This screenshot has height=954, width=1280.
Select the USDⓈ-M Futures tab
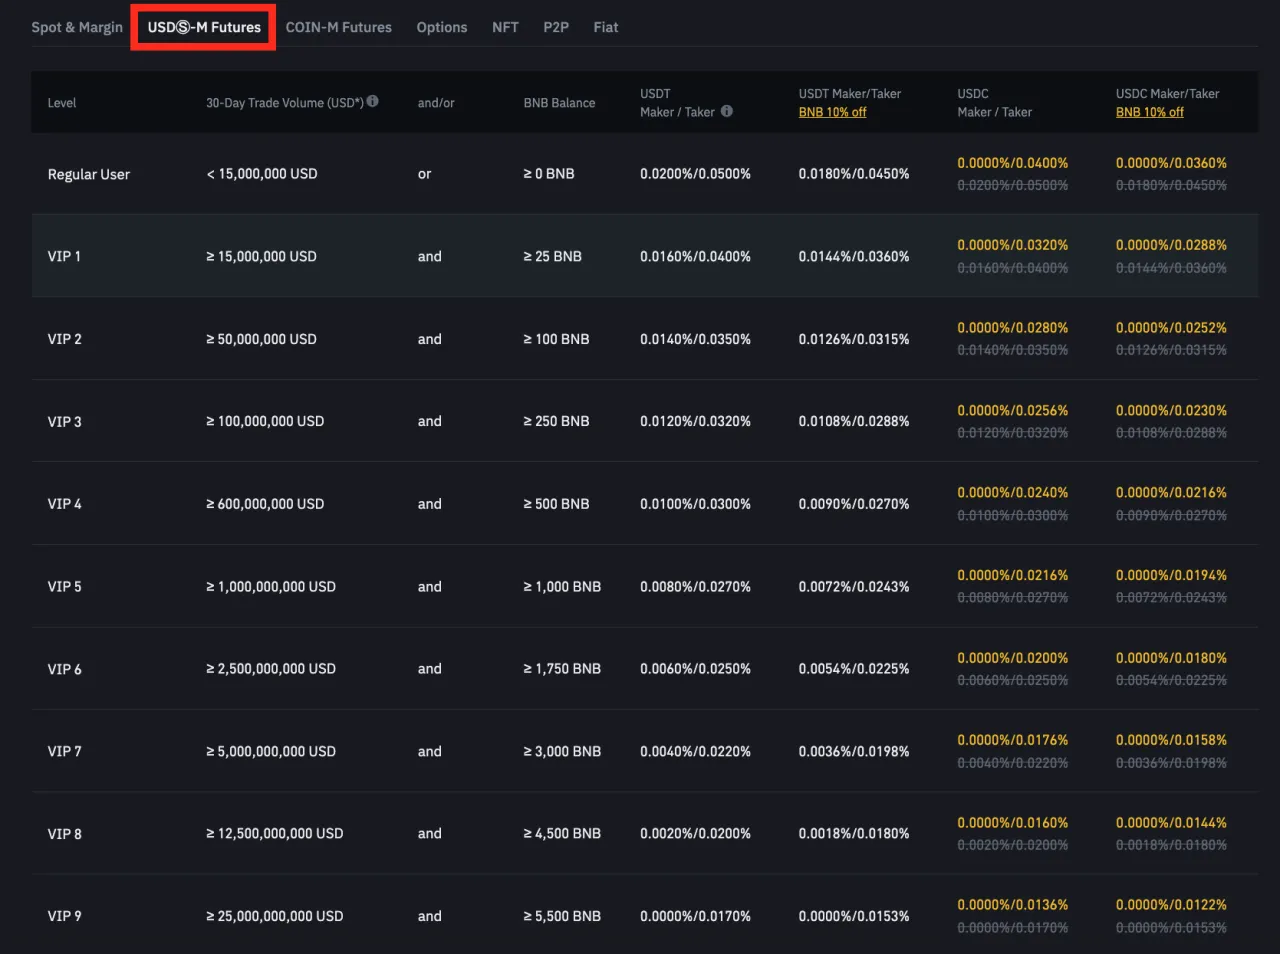point(204,27)
